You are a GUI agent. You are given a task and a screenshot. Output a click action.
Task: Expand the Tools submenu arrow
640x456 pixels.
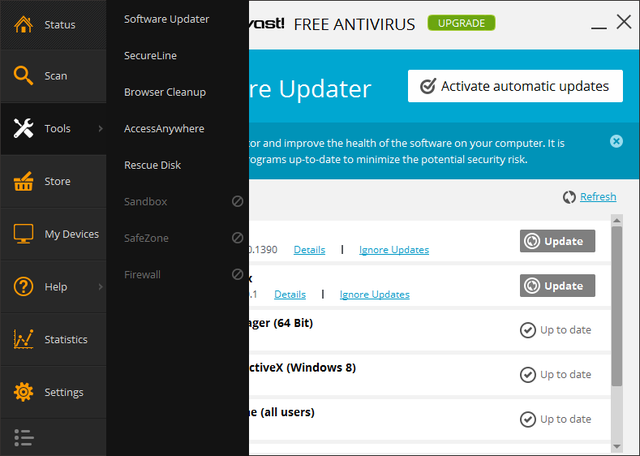tap(100, 129)
